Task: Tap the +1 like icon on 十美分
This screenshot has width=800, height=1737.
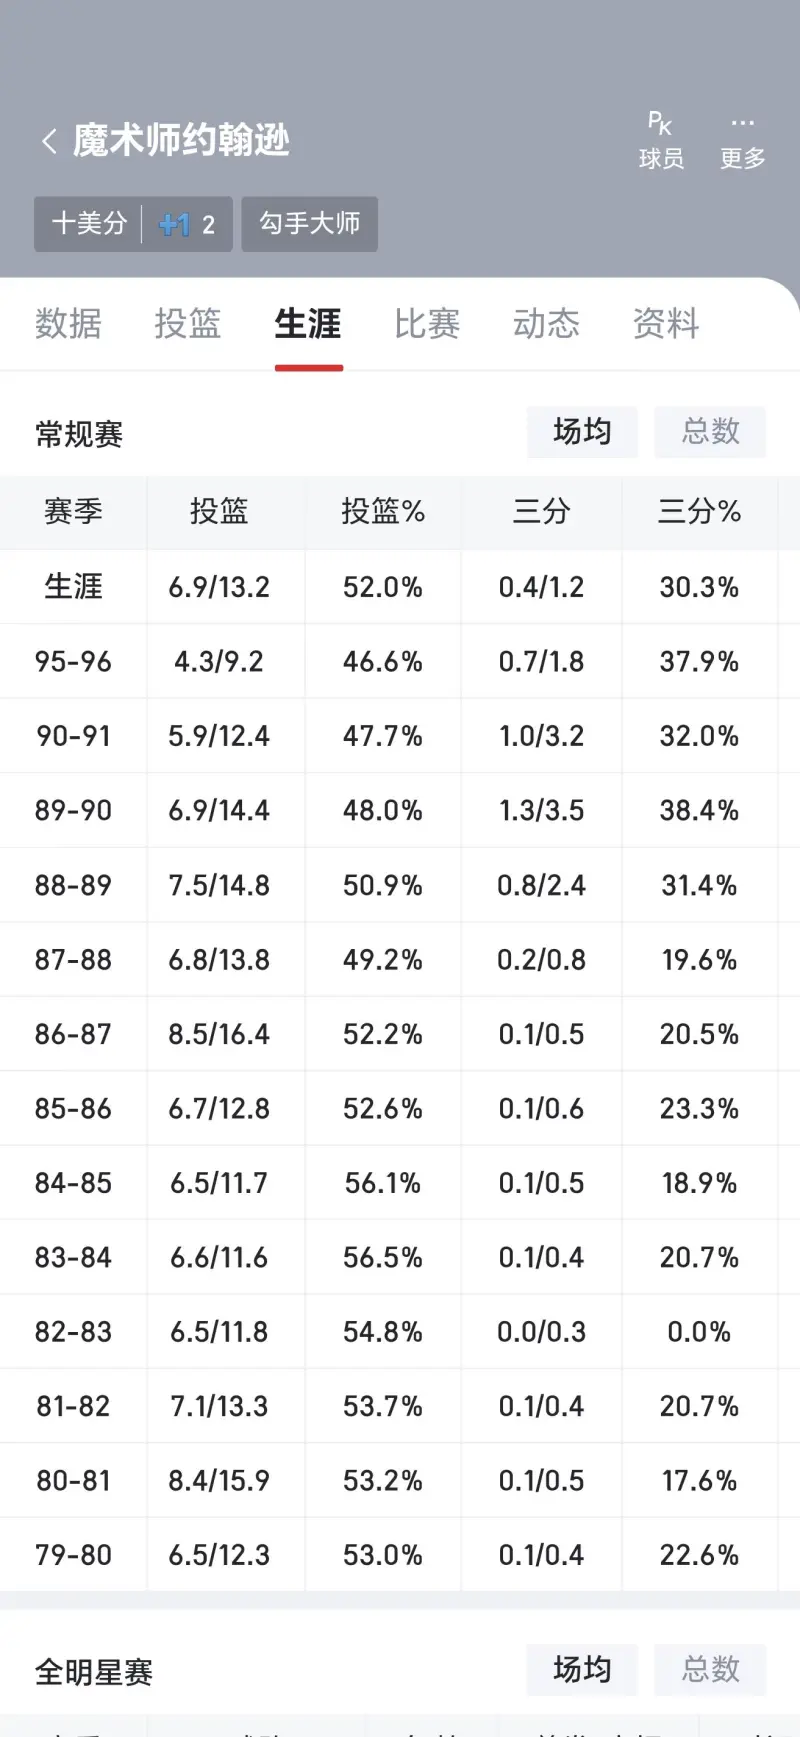Action: coord(175,224)
